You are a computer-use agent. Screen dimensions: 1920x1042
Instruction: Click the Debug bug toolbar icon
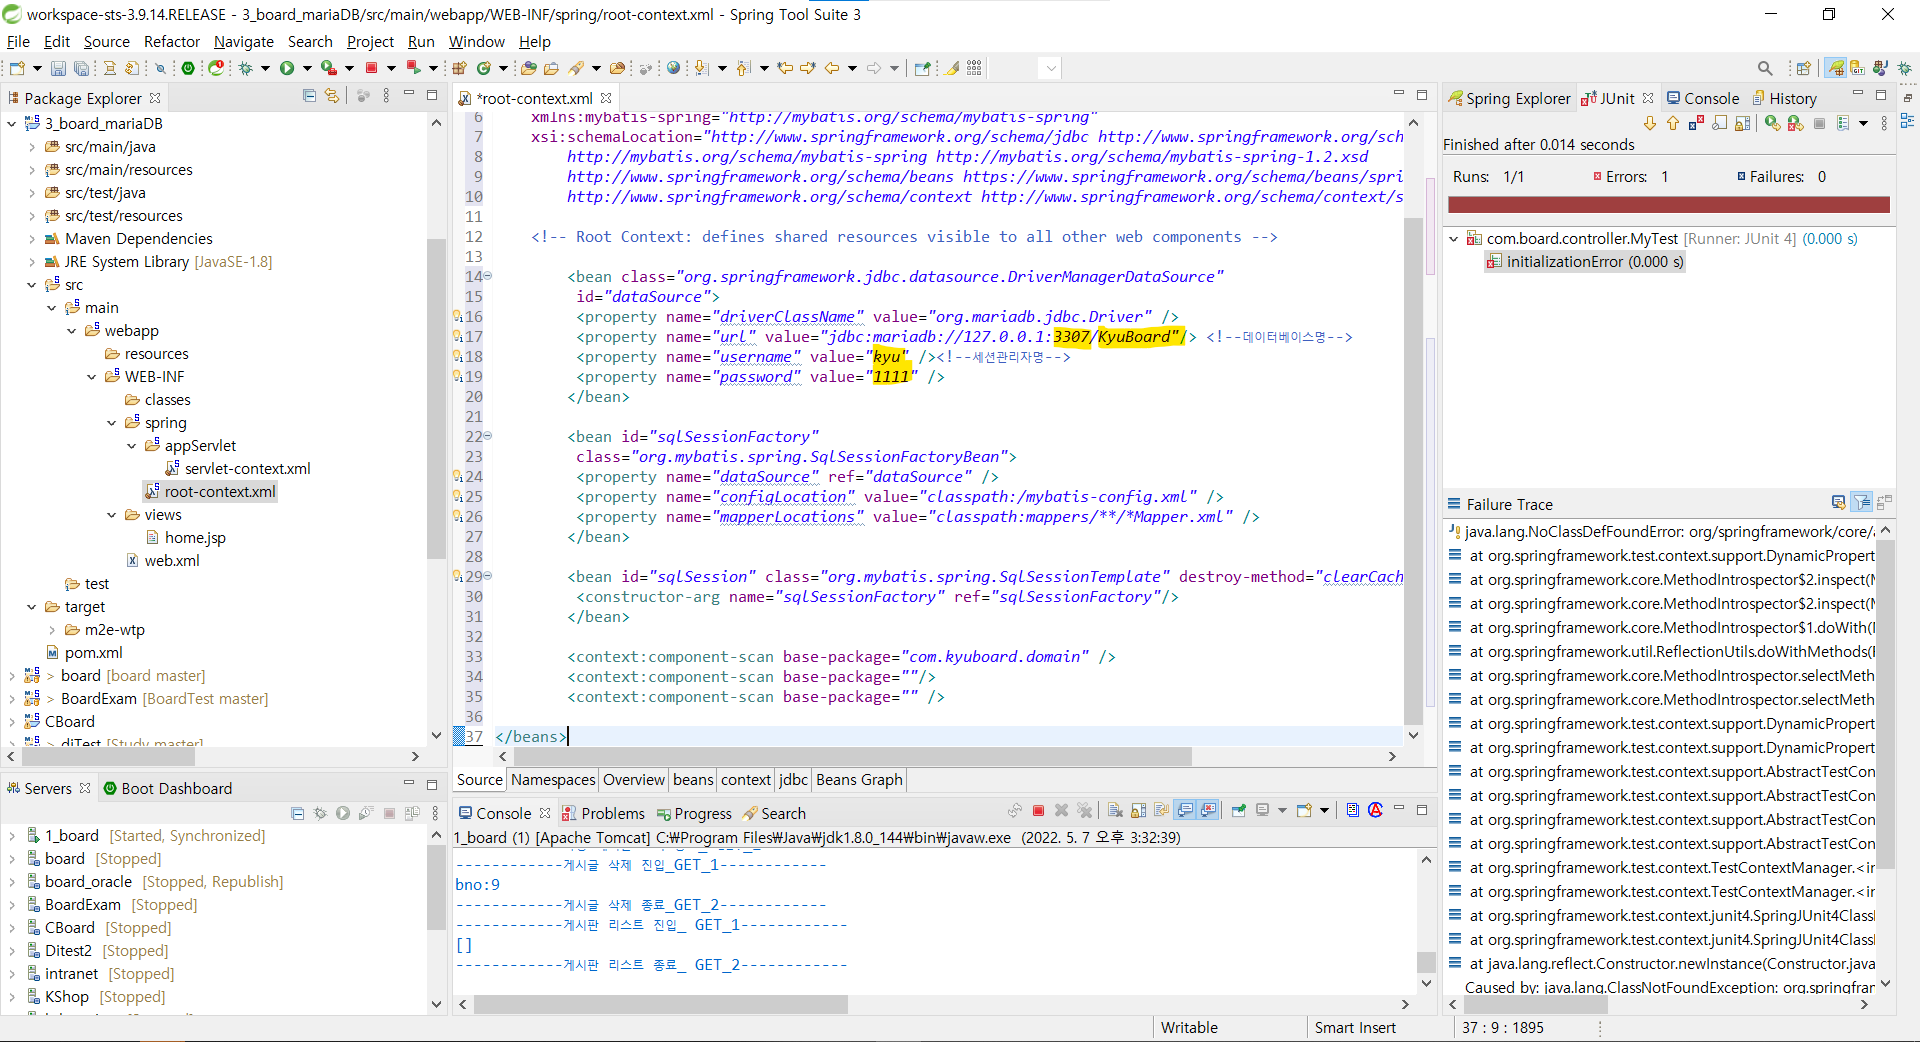click(x=246, y=68)
